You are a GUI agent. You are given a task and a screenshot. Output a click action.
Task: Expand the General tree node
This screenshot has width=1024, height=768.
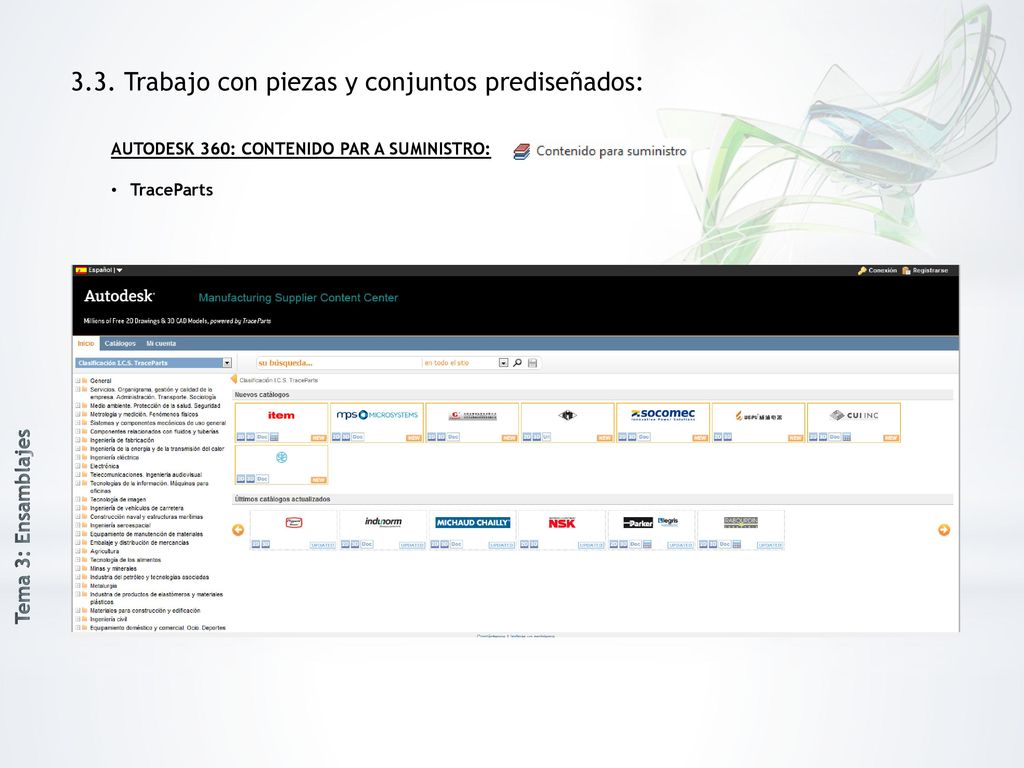coord(78,380)
